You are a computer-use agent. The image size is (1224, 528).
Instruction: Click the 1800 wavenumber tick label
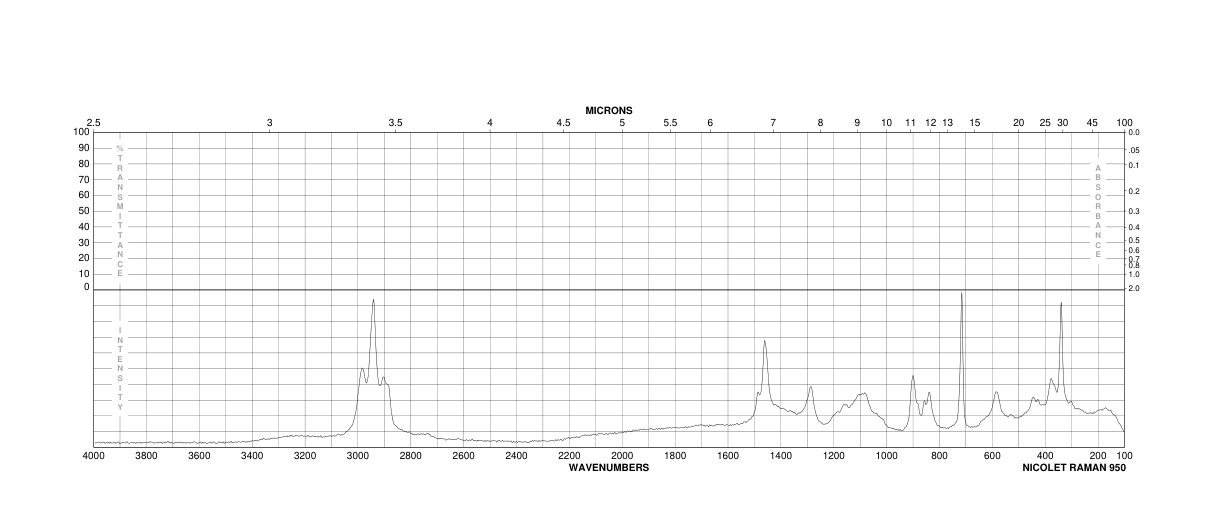click(675, 456)
